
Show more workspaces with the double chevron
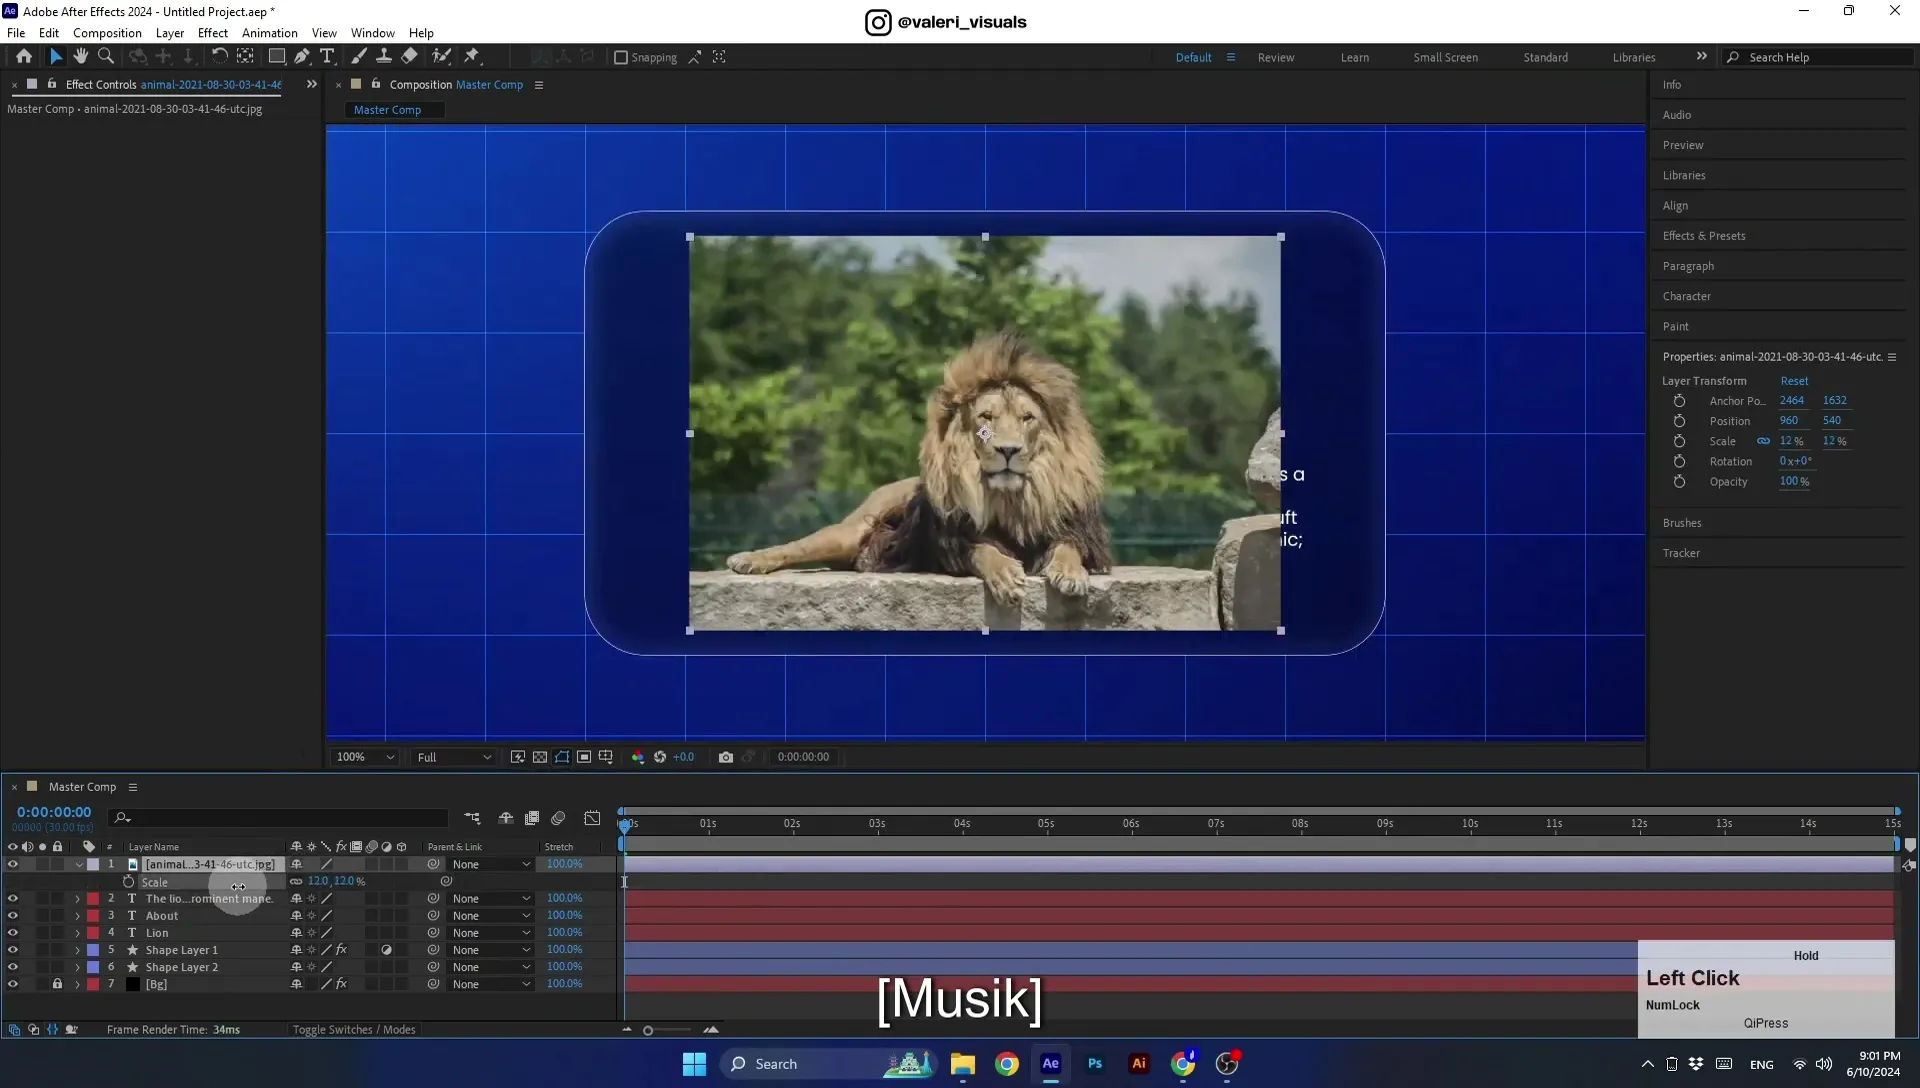click(1701, 57)
